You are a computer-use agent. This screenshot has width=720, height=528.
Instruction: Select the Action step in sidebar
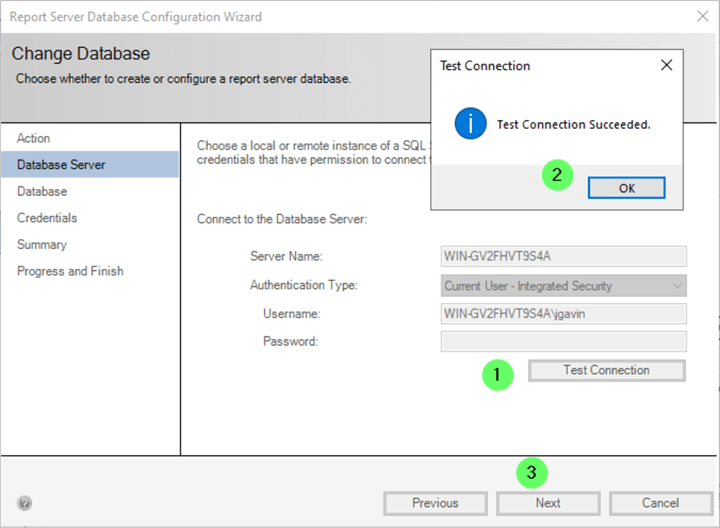pyautogui.click(x=34, y=138)
